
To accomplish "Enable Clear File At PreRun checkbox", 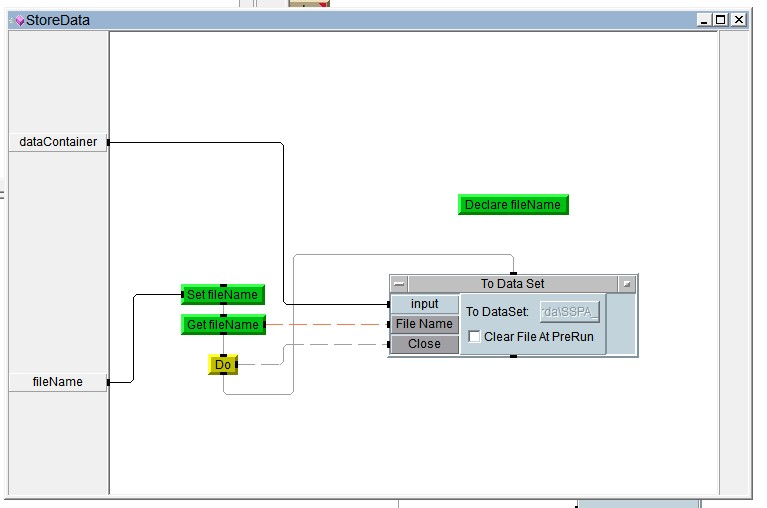I will click(475, 337).
